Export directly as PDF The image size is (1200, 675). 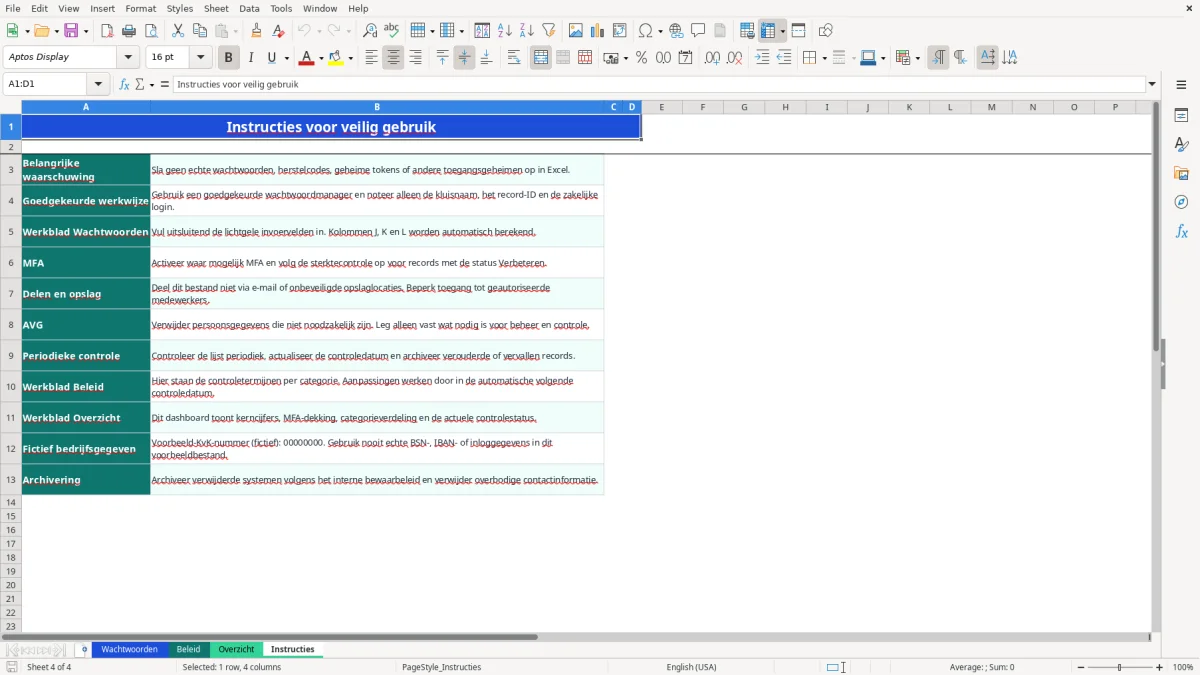point(107,31)
